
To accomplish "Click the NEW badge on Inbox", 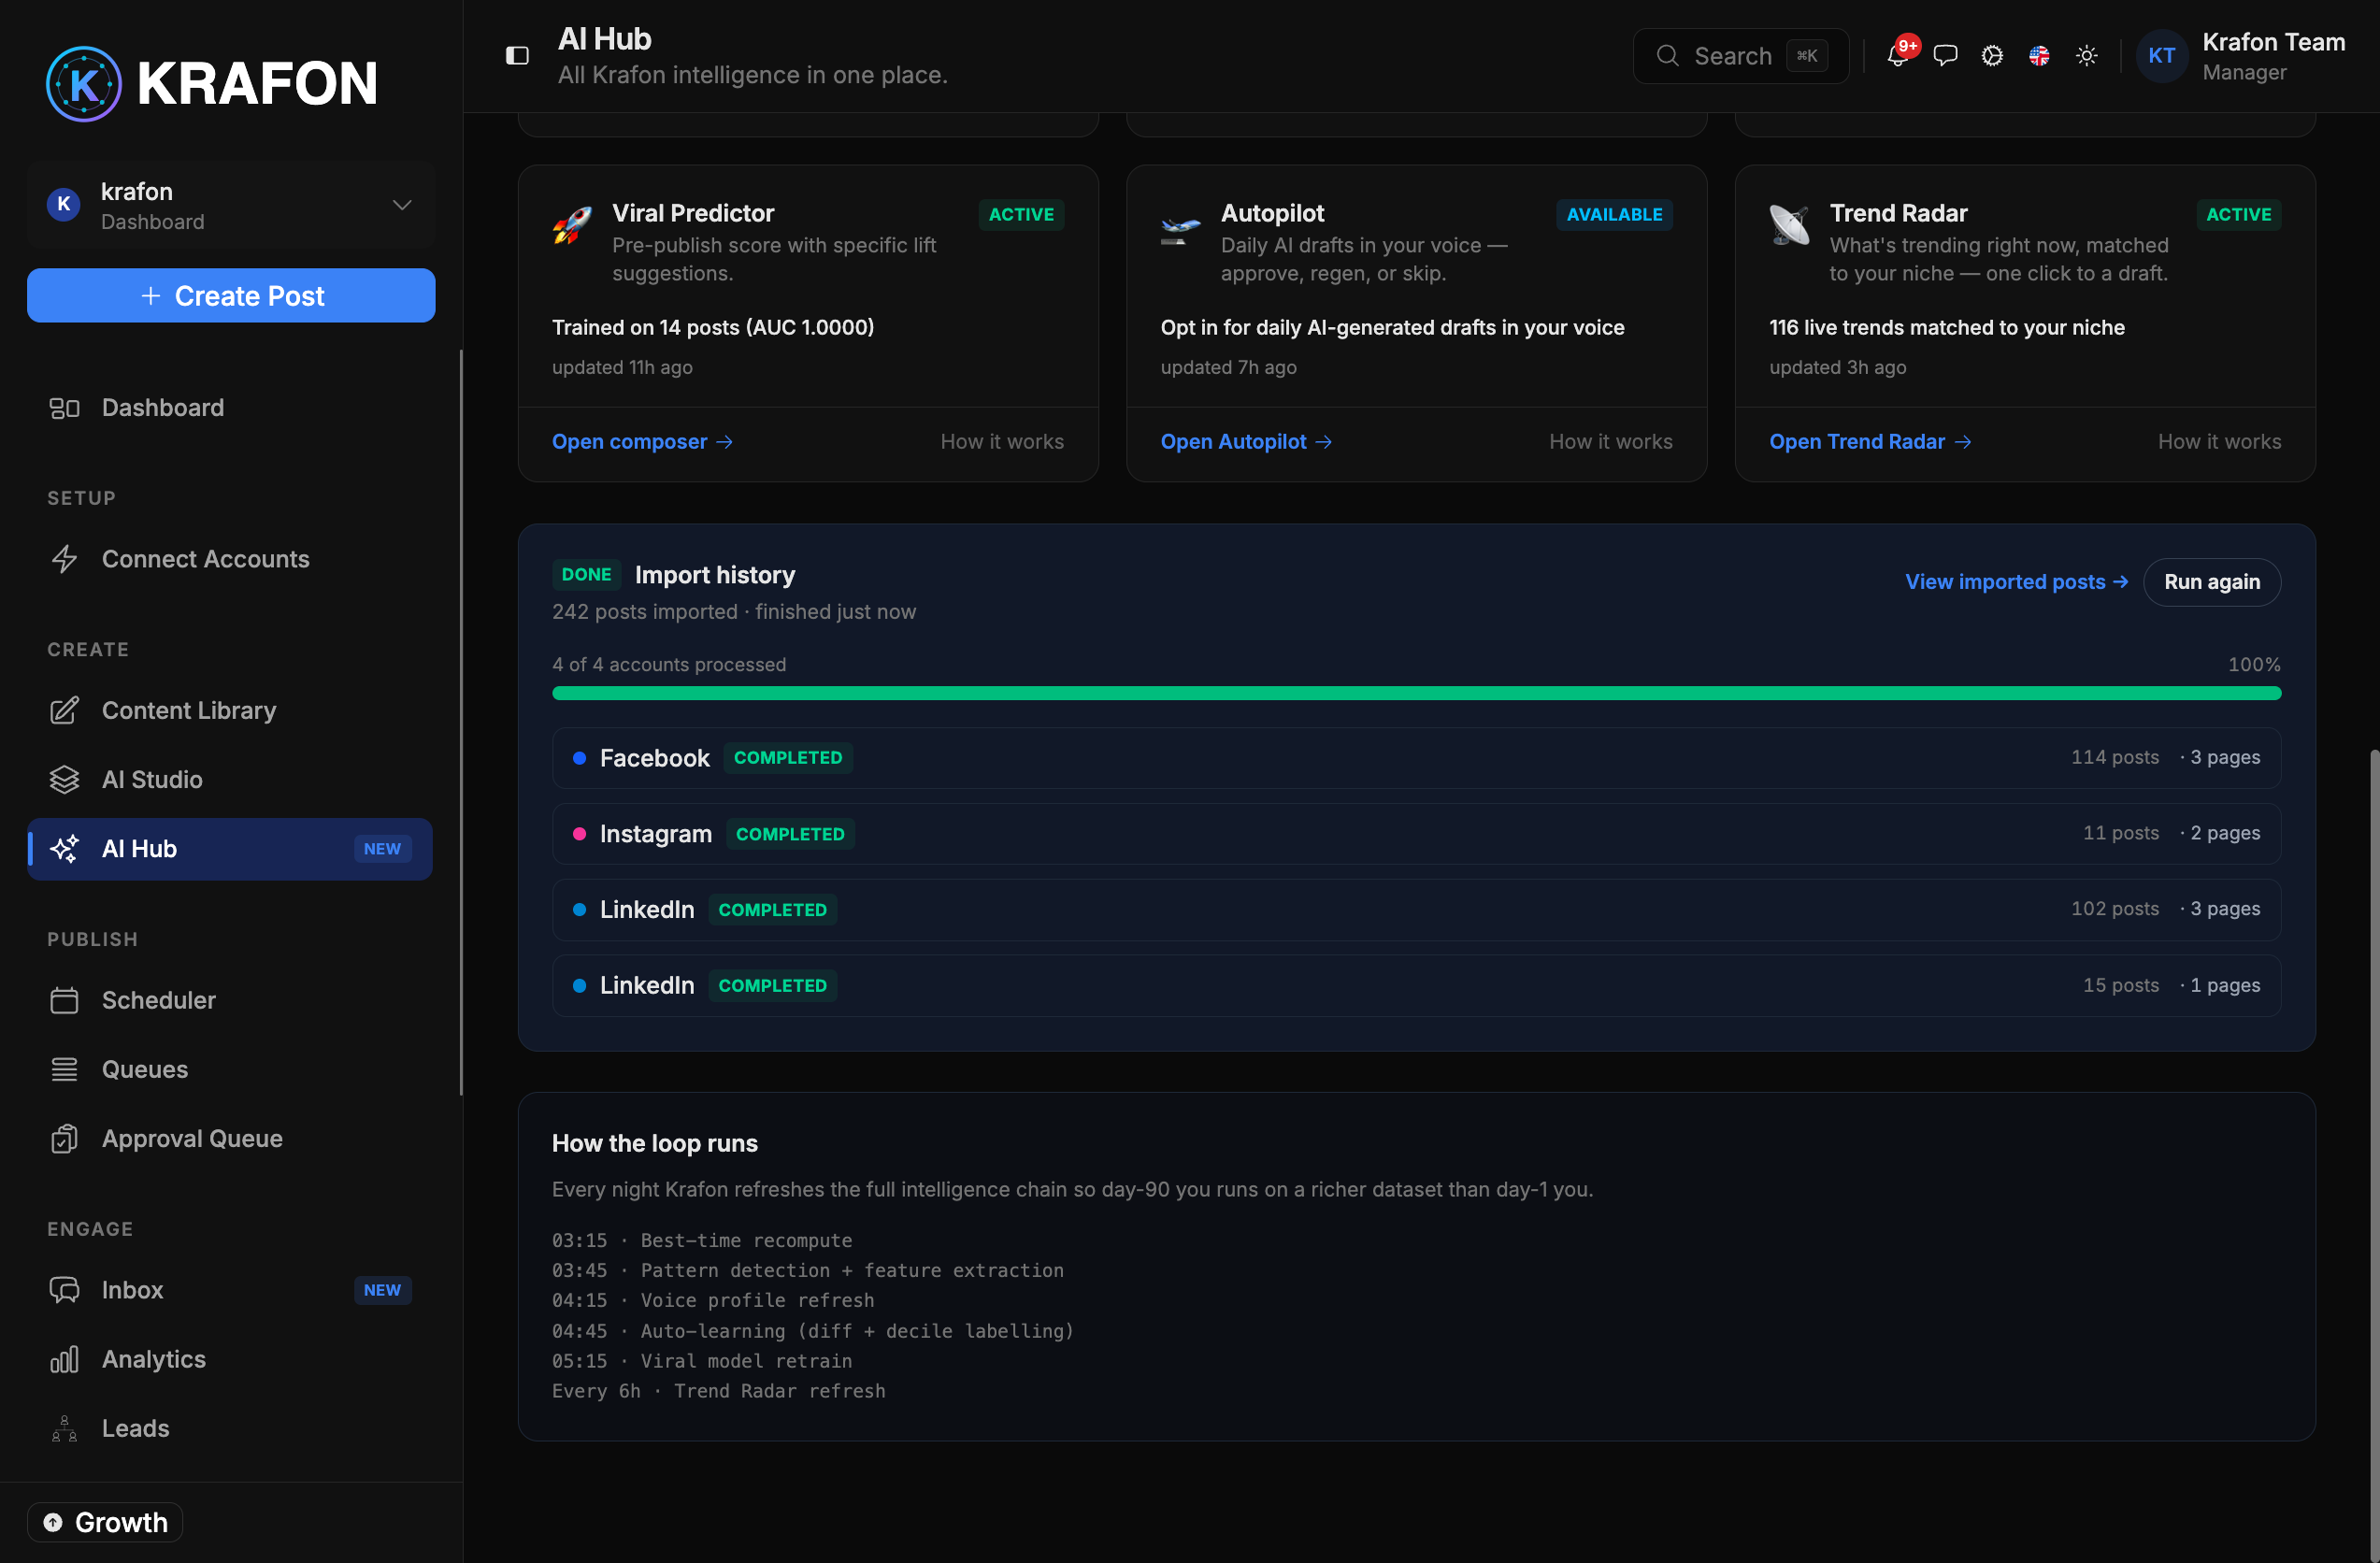I will [382, 1290].
